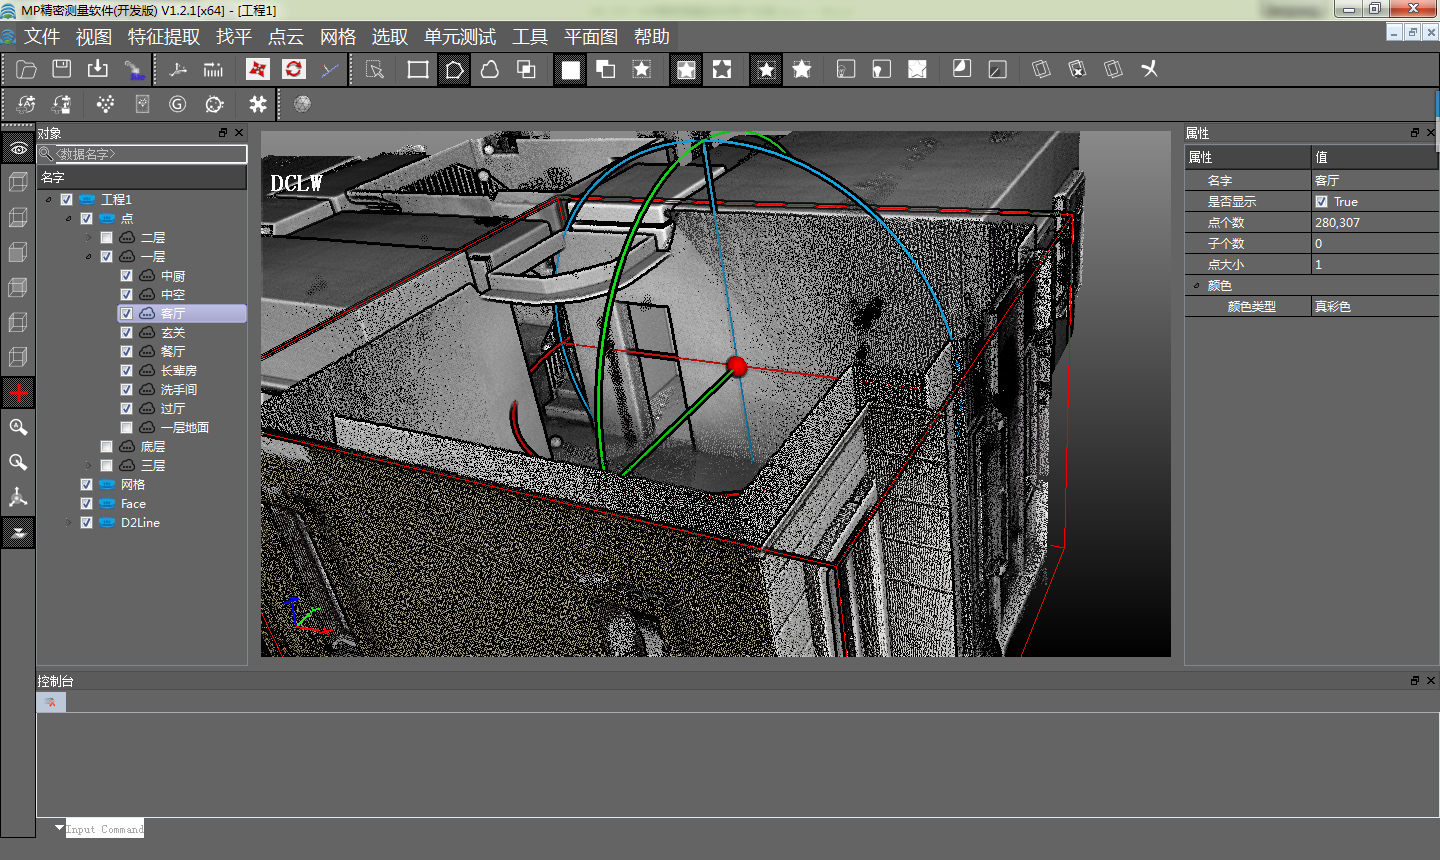Toggle the 是否显示 True checkbox
Screen dimensions: 1440x860
coord(1322,202)
